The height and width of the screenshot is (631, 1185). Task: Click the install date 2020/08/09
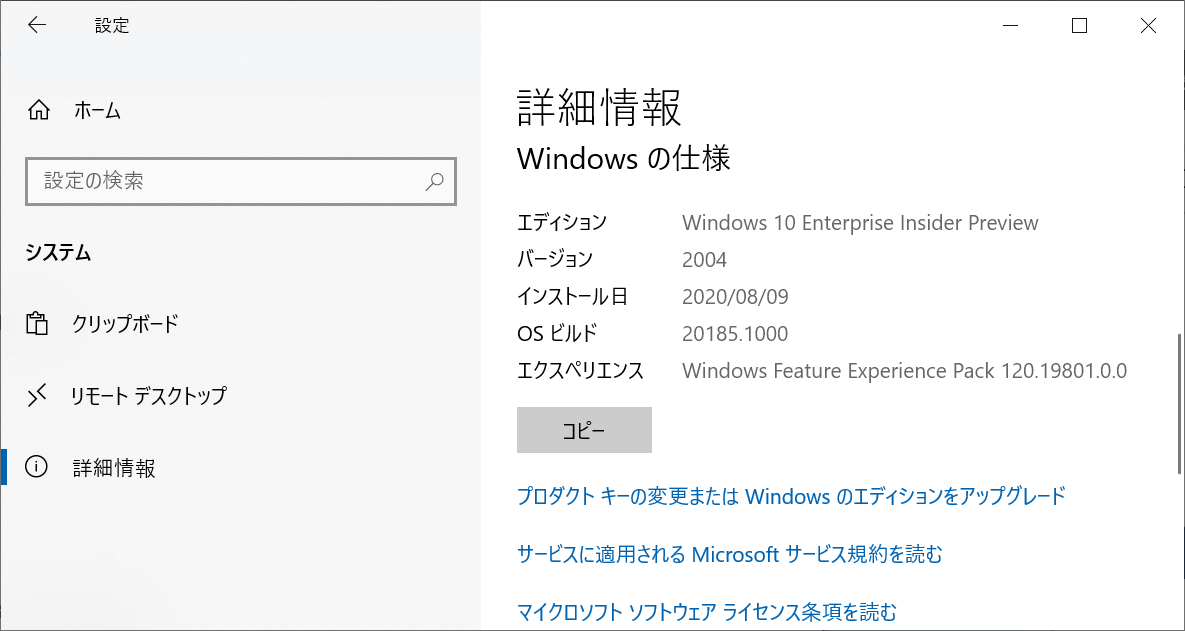(735, 297)
